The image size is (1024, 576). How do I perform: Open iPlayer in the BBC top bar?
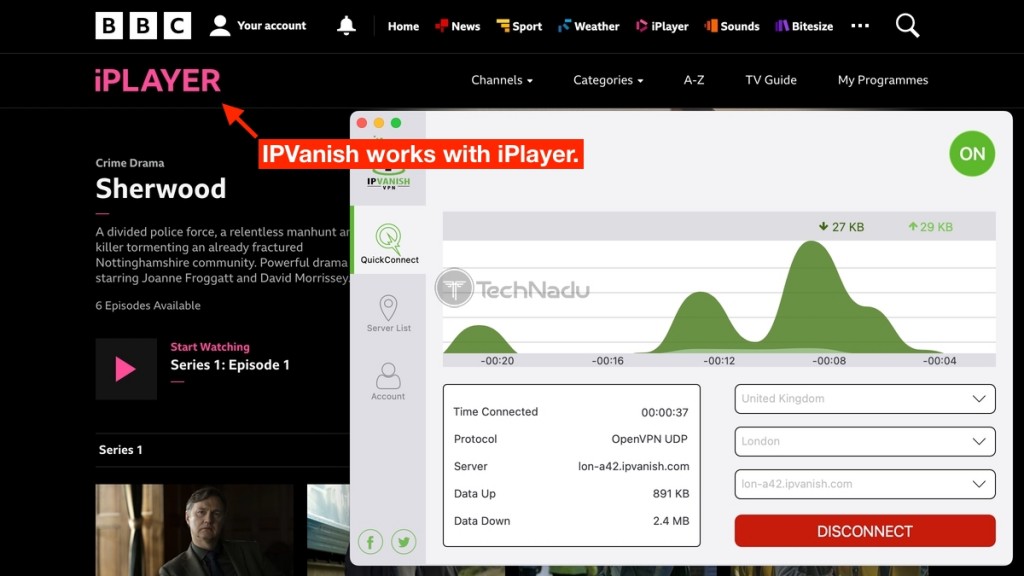coord(662,26)
